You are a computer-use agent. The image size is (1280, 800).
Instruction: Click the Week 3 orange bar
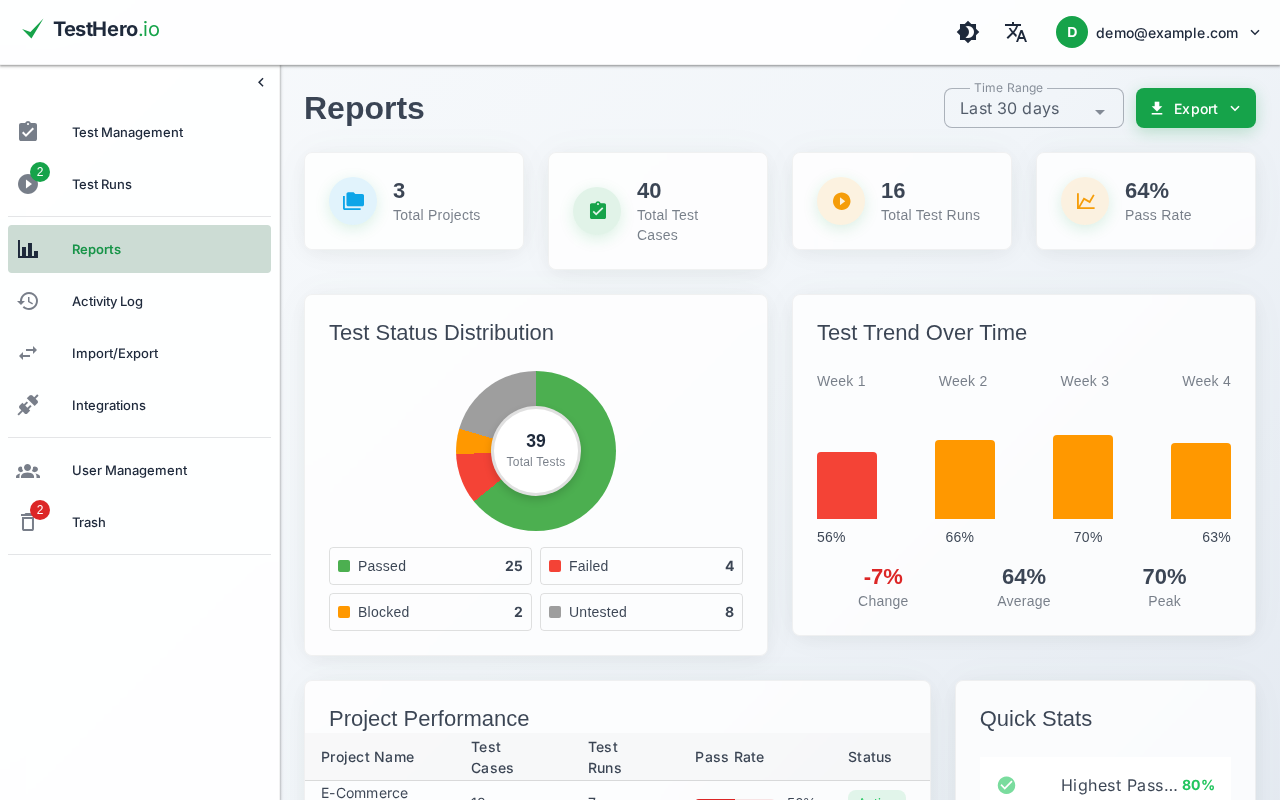(x=1083, y=477)
